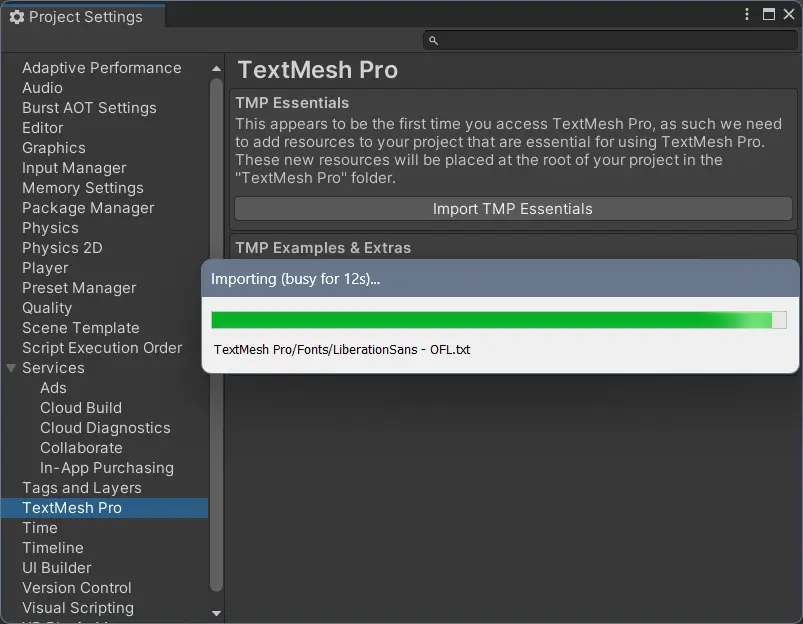The height and width of the screenshot is (624, 803).
Task: Click the sidebar scroll down arrow
Action: (x=216, y=613)
